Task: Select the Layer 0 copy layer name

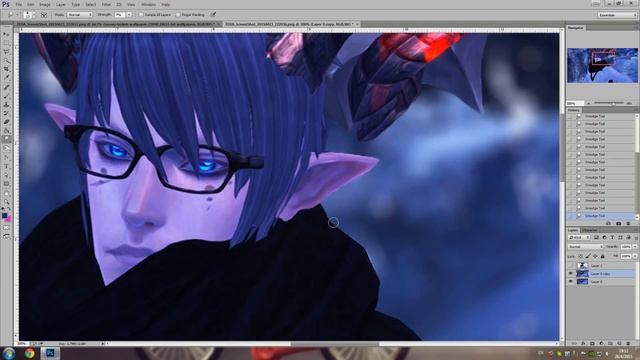Action: coord(600,274)
